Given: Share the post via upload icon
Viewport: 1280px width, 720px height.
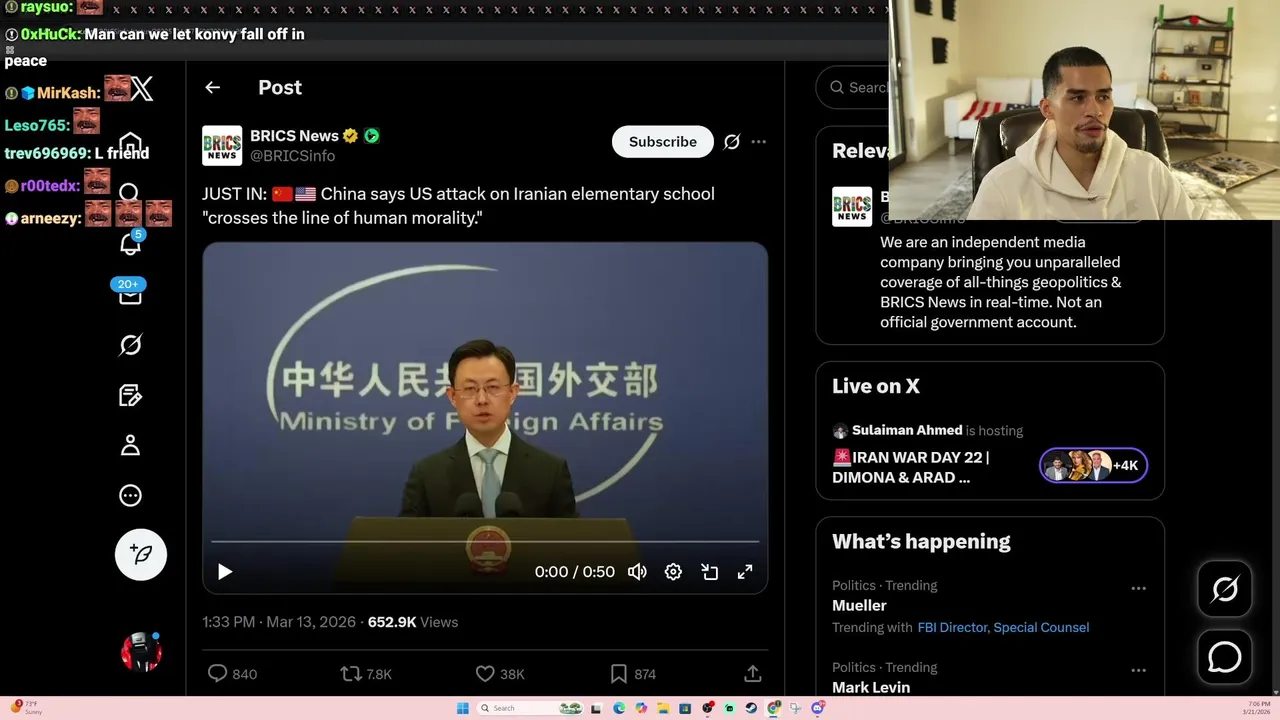Looking at the screenshot, I should 753,674.
